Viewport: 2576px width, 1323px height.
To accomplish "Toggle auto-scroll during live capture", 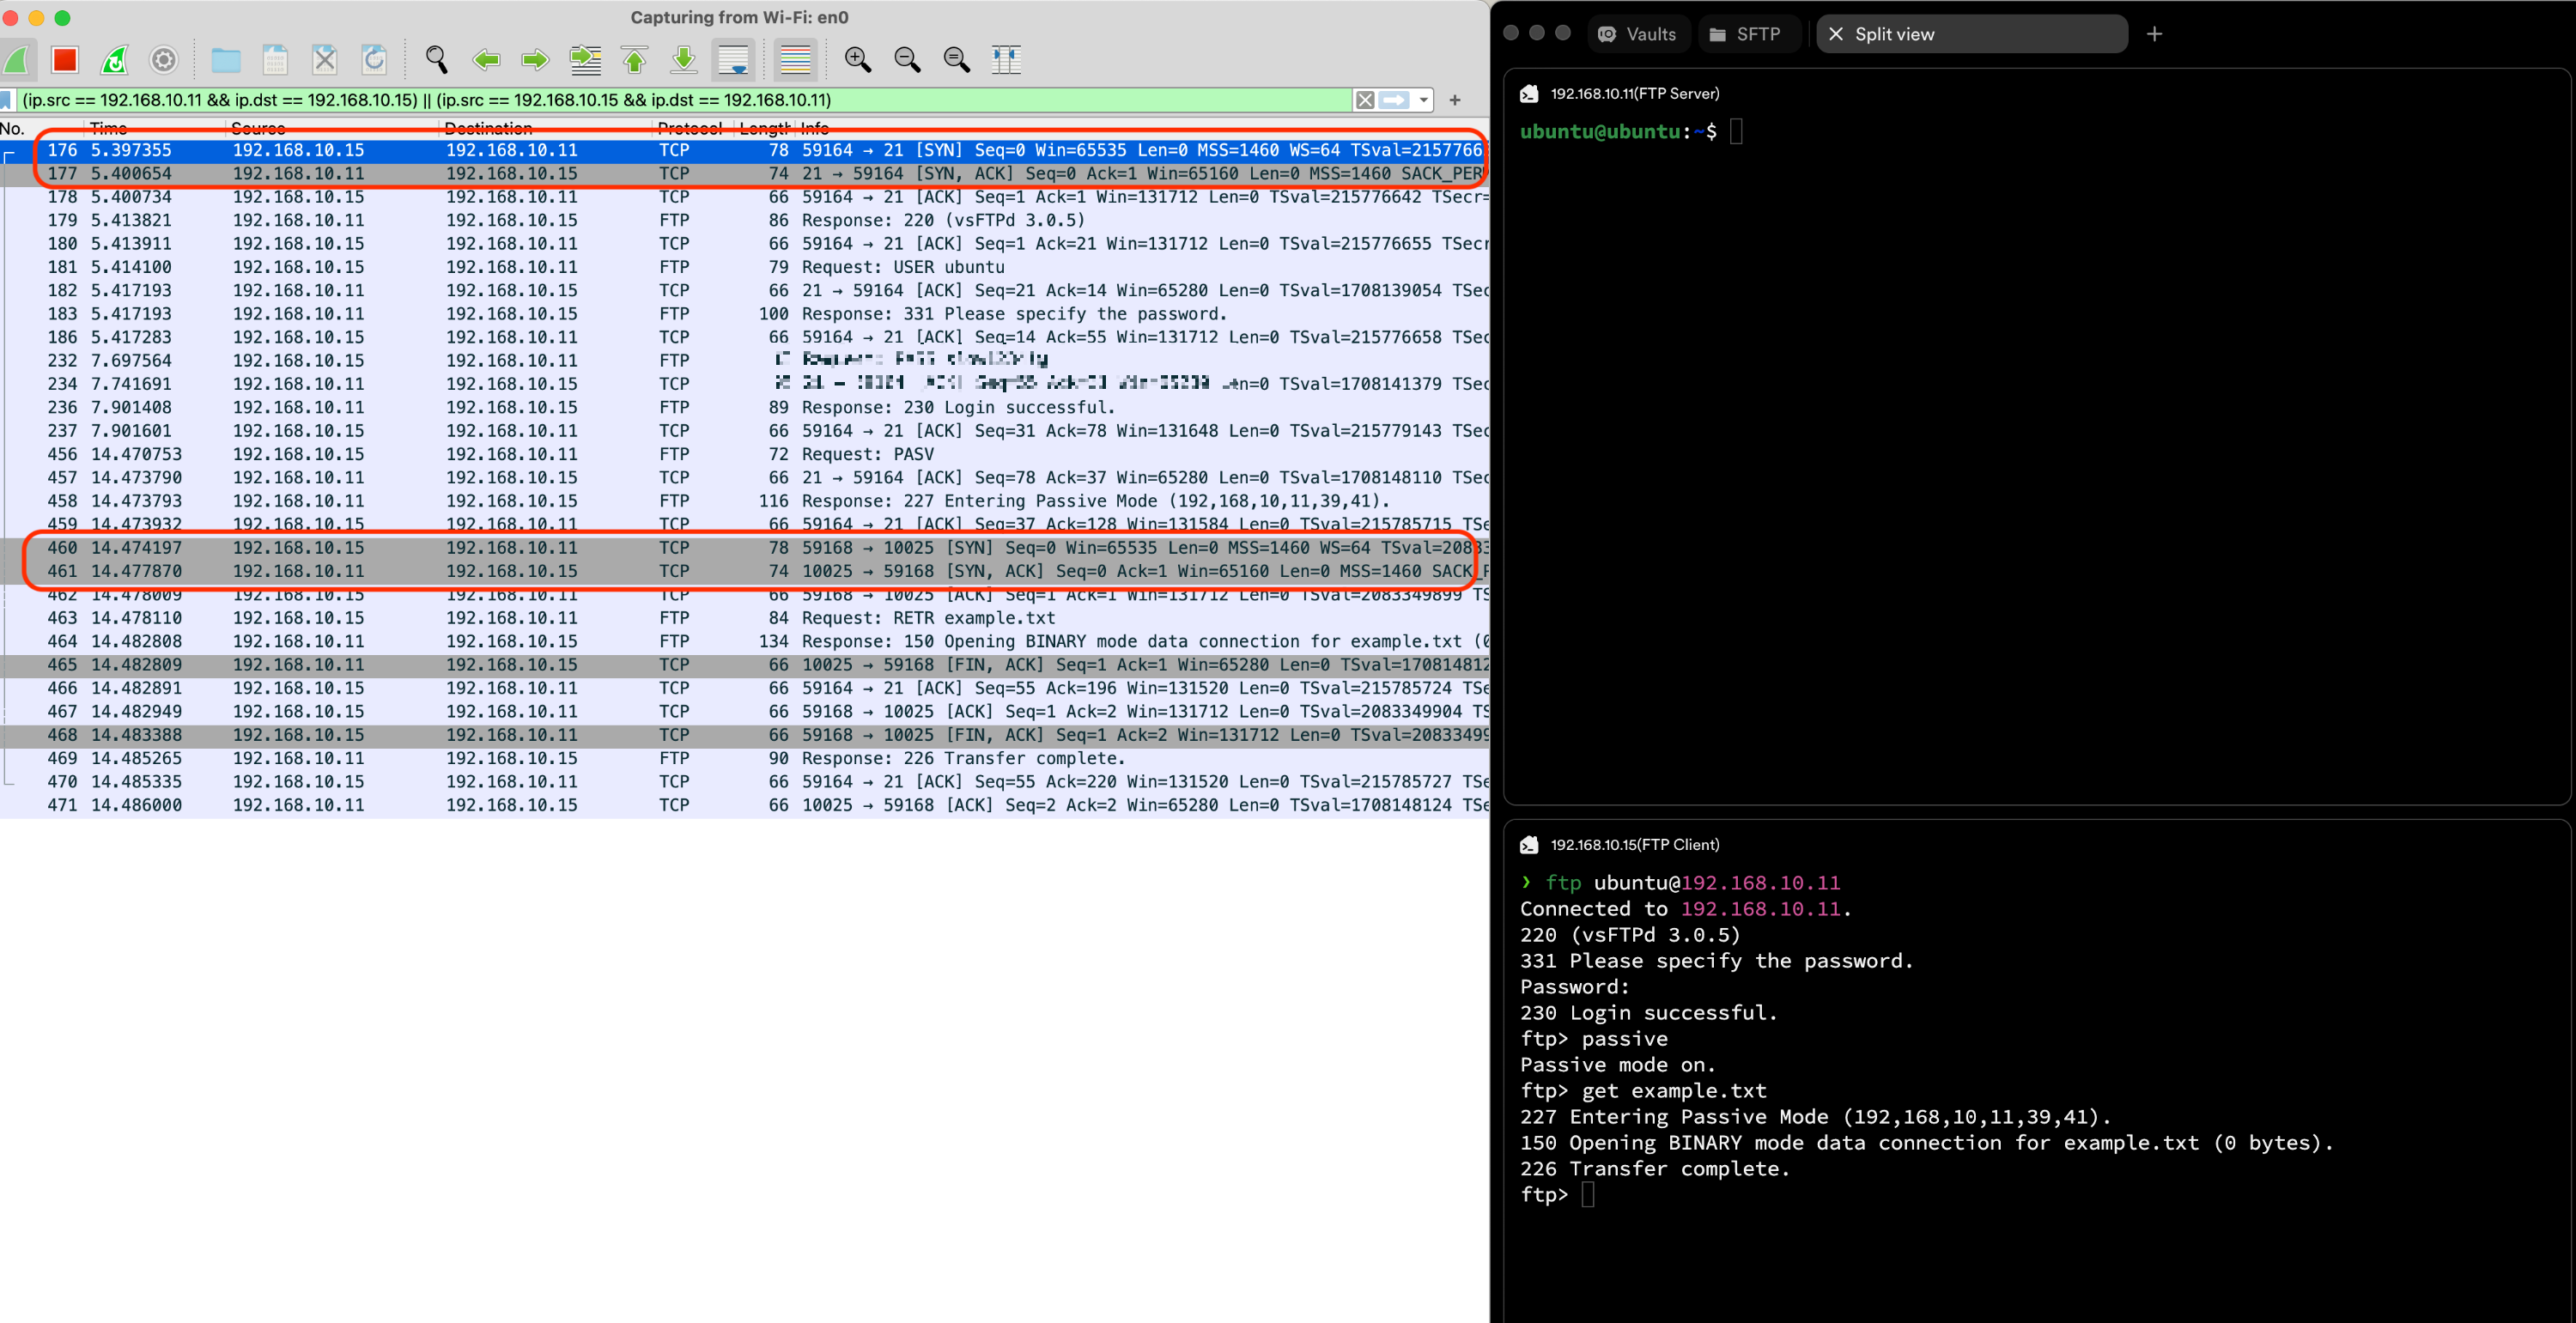I will click(733, 60).
